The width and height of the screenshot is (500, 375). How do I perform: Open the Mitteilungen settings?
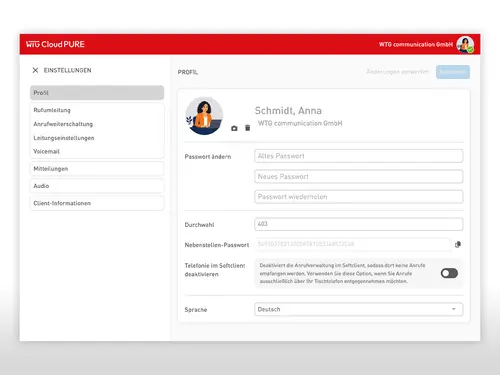pos(97,169)
